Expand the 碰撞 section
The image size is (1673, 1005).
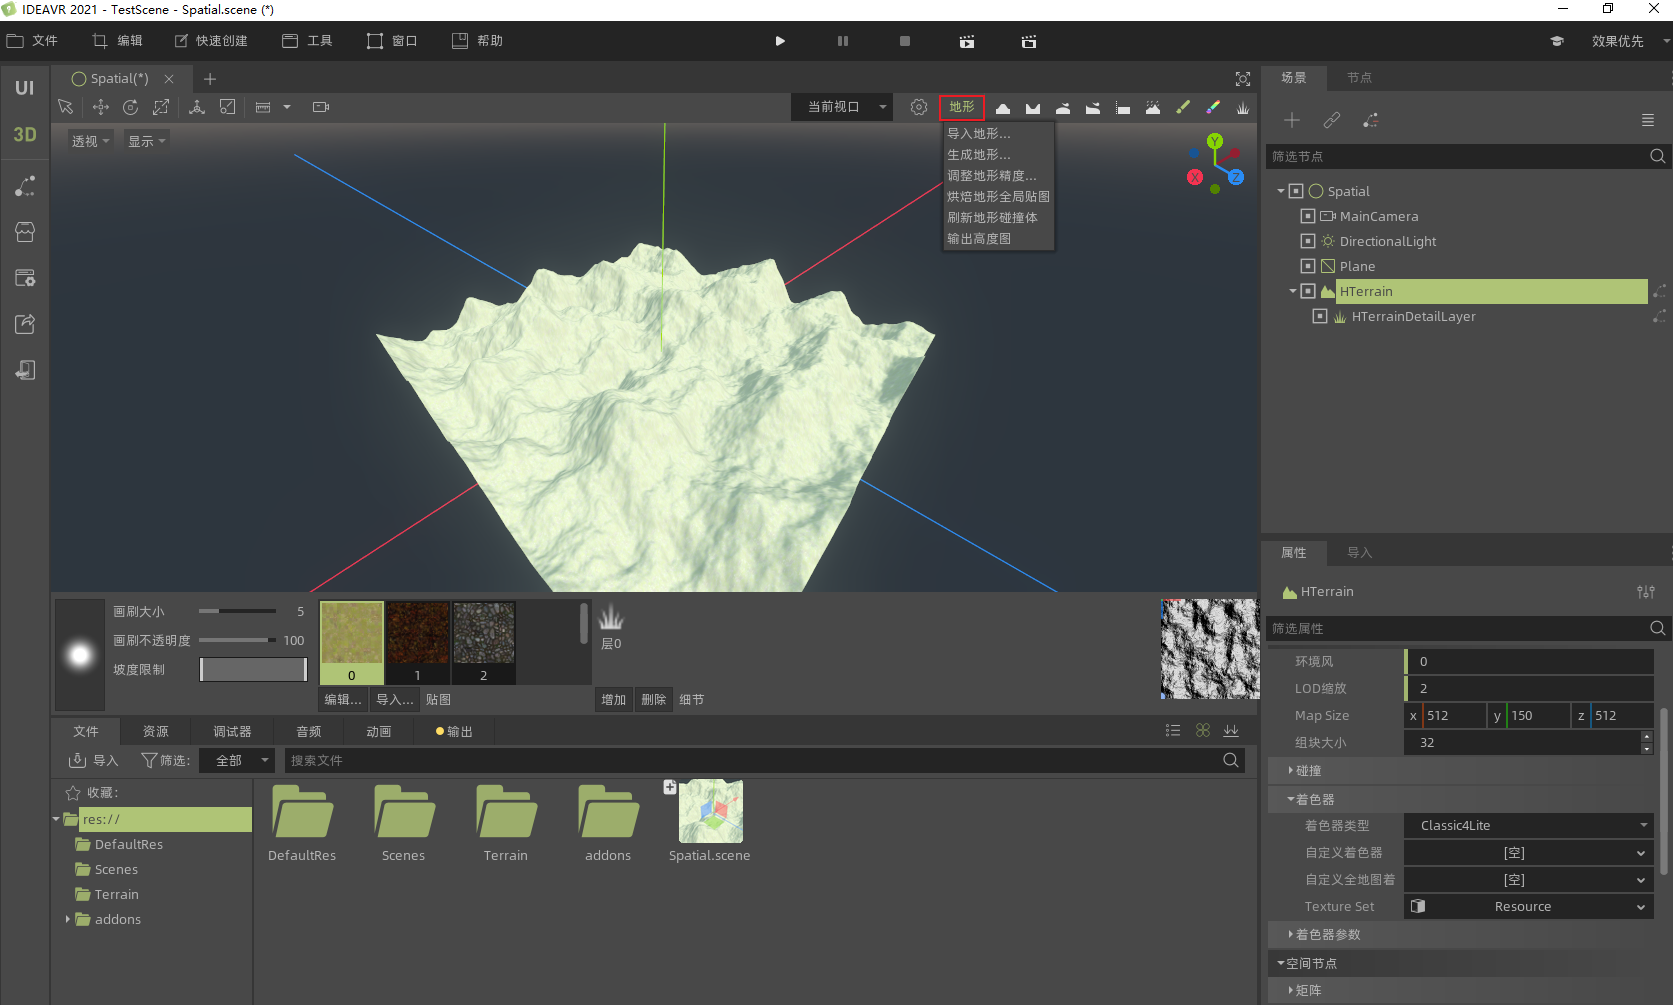(x=1308, y=771)
